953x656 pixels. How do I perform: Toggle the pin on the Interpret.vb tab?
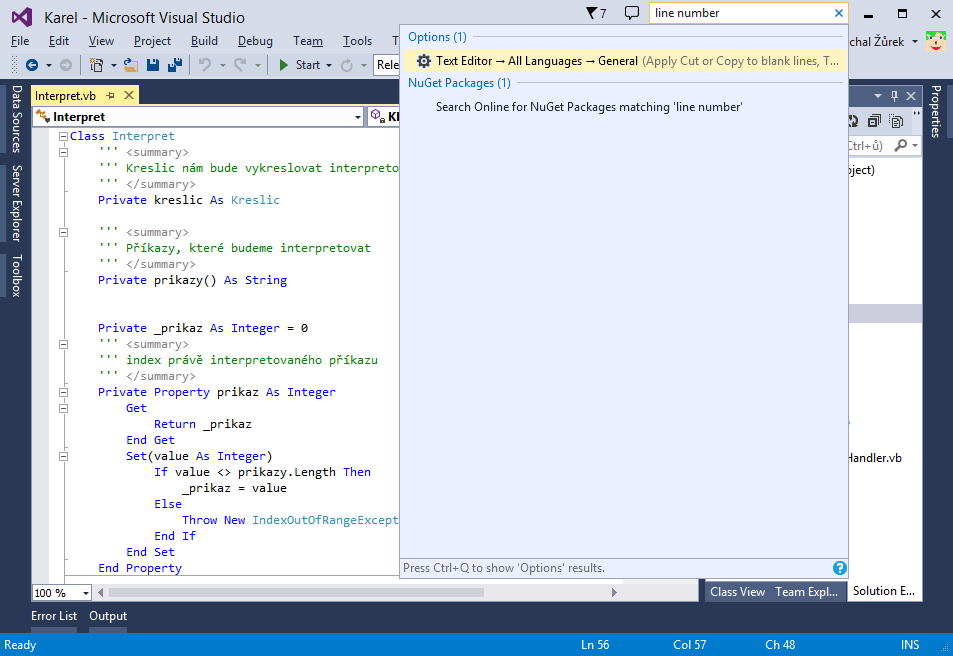[109, 94]
